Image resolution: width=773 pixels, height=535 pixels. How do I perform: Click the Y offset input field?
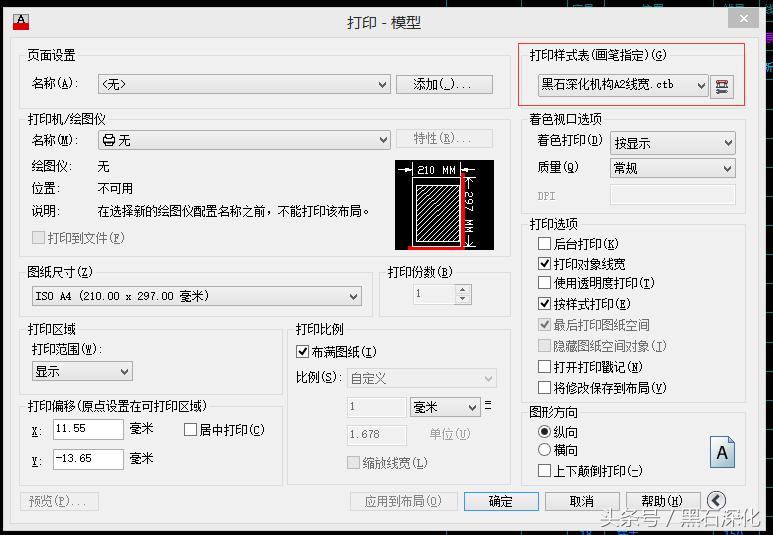click(x=88, y=459)
